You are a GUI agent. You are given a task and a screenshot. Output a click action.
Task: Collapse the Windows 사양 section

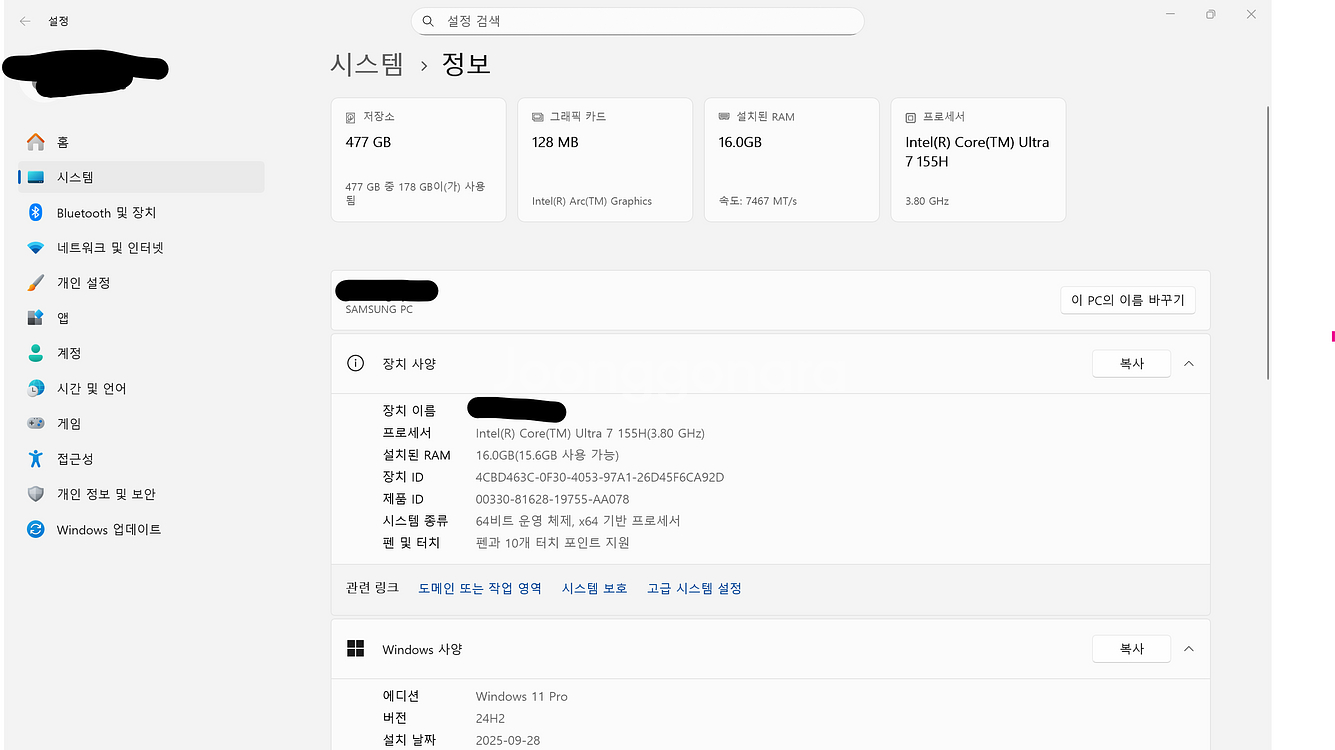[1189, 648]
